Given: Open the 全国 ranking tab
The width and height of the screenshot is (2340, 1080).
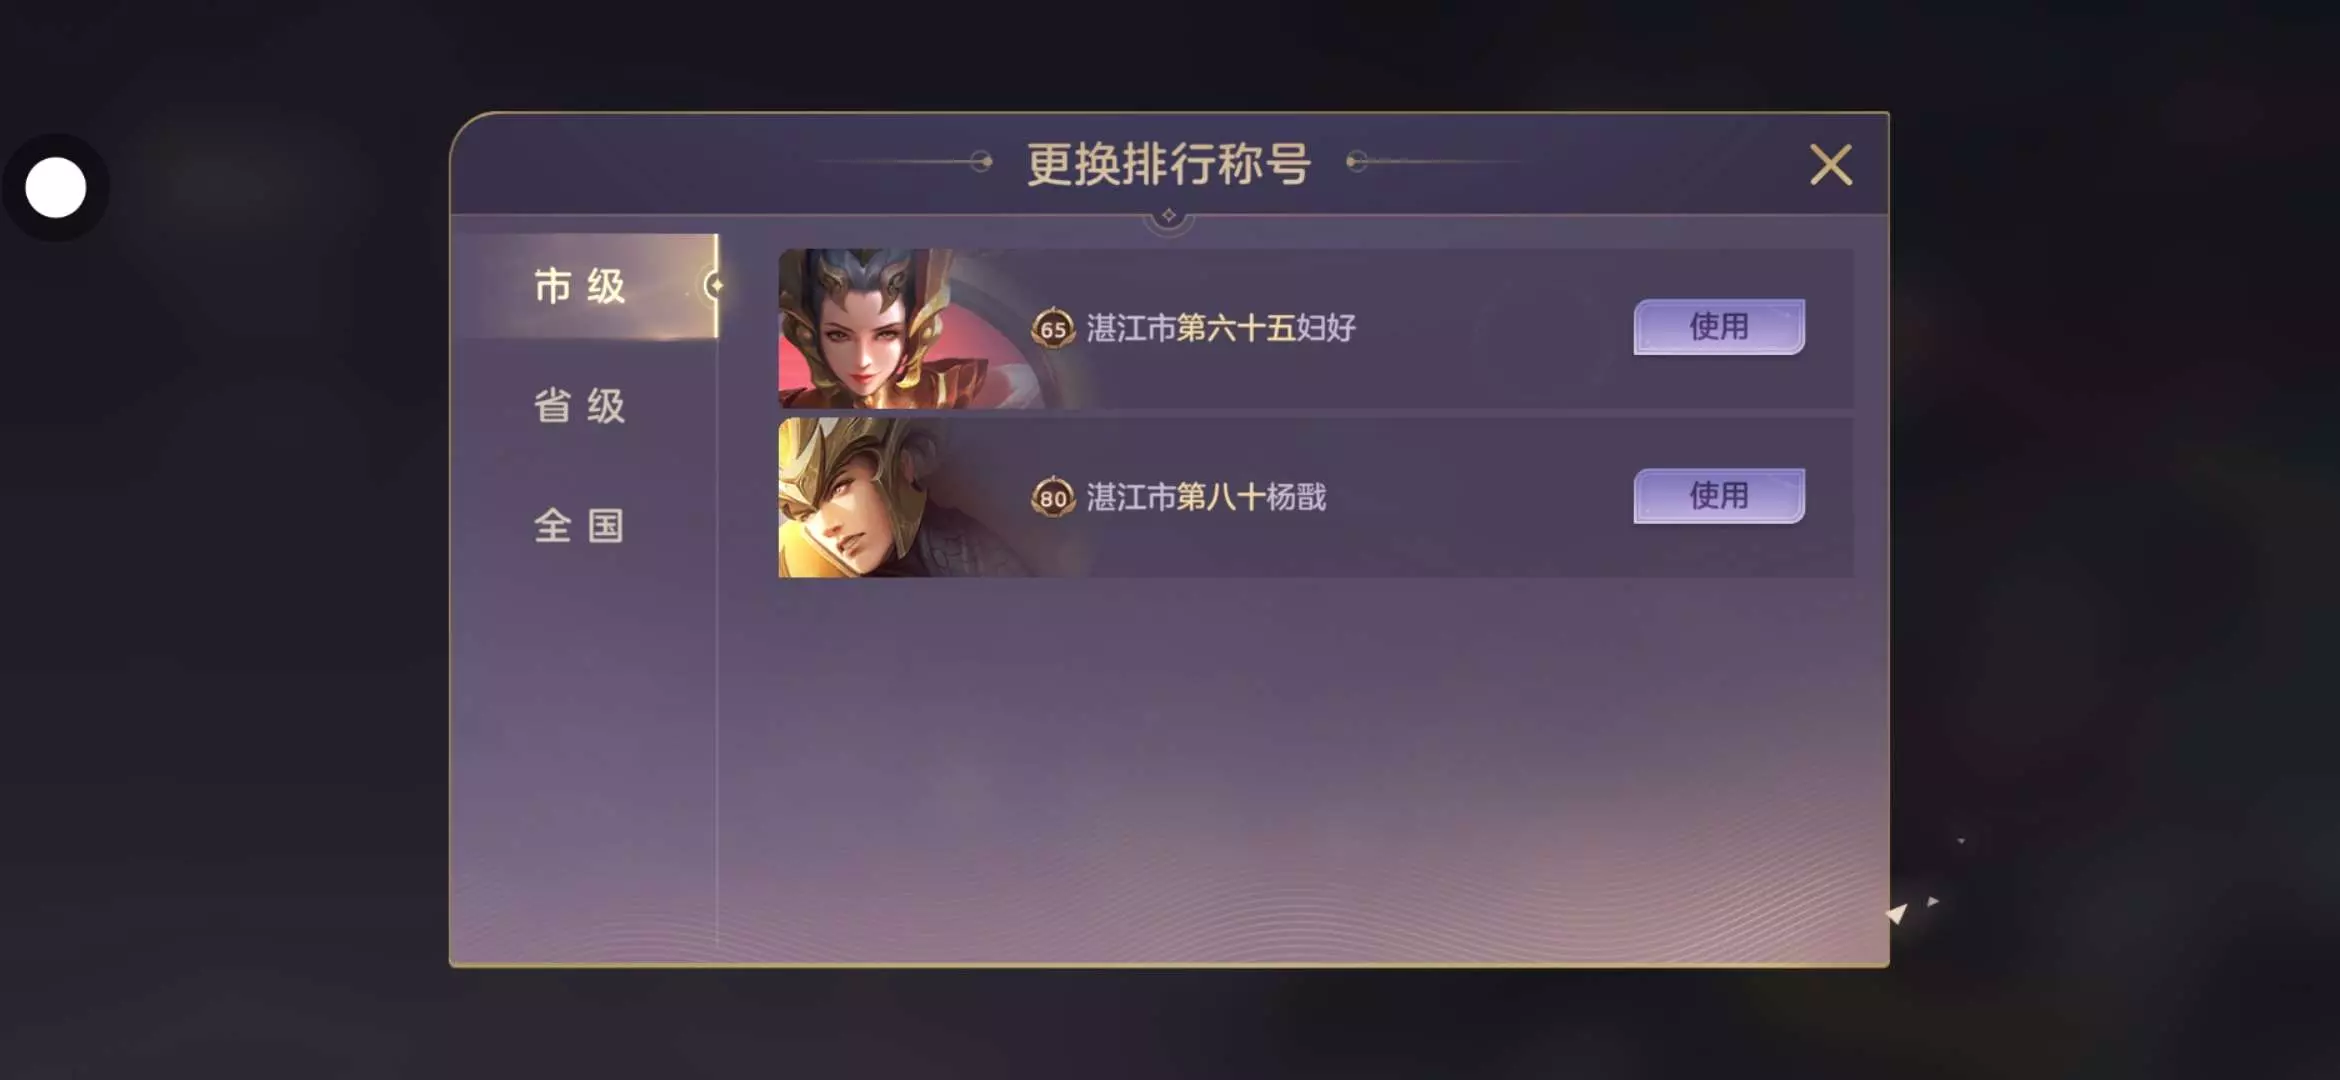Looking at the screenshot, I should (580, 526).
